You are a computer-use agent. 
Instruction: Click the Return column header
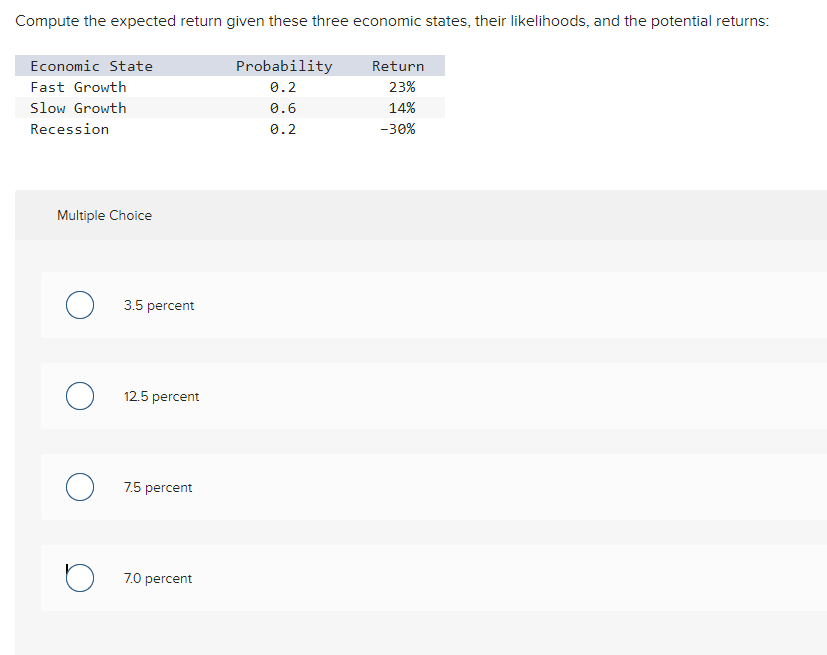point(397,65)
